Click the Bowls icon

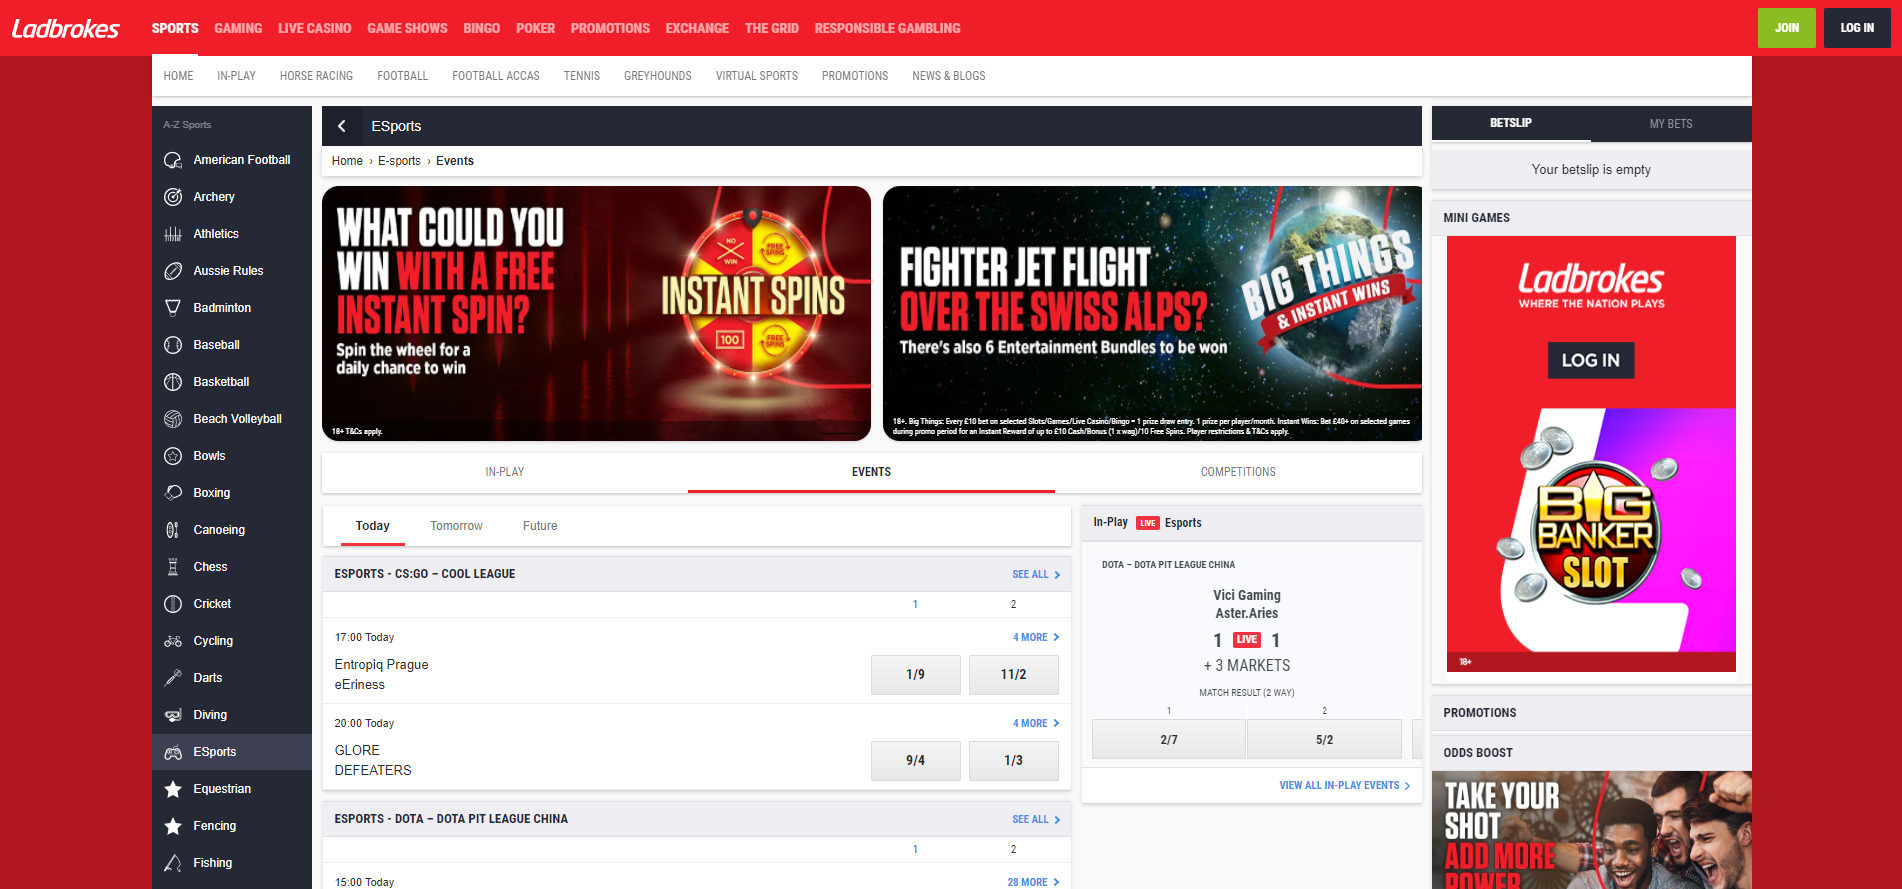click(x=173, y=456)
